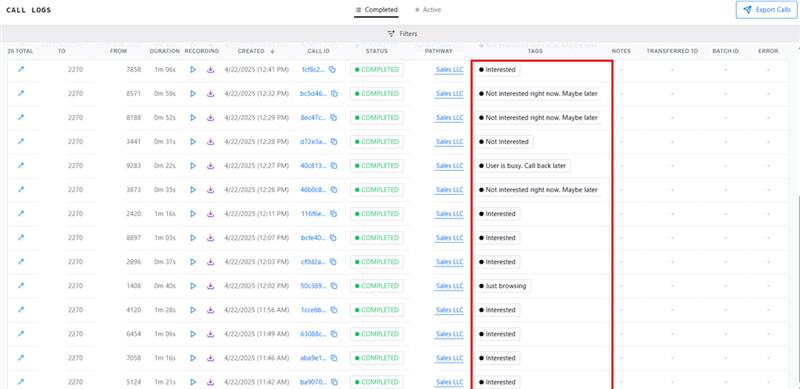Play recording of call from 8188
Viewport: 800px width, 389px height.
[x=193, y=117]
